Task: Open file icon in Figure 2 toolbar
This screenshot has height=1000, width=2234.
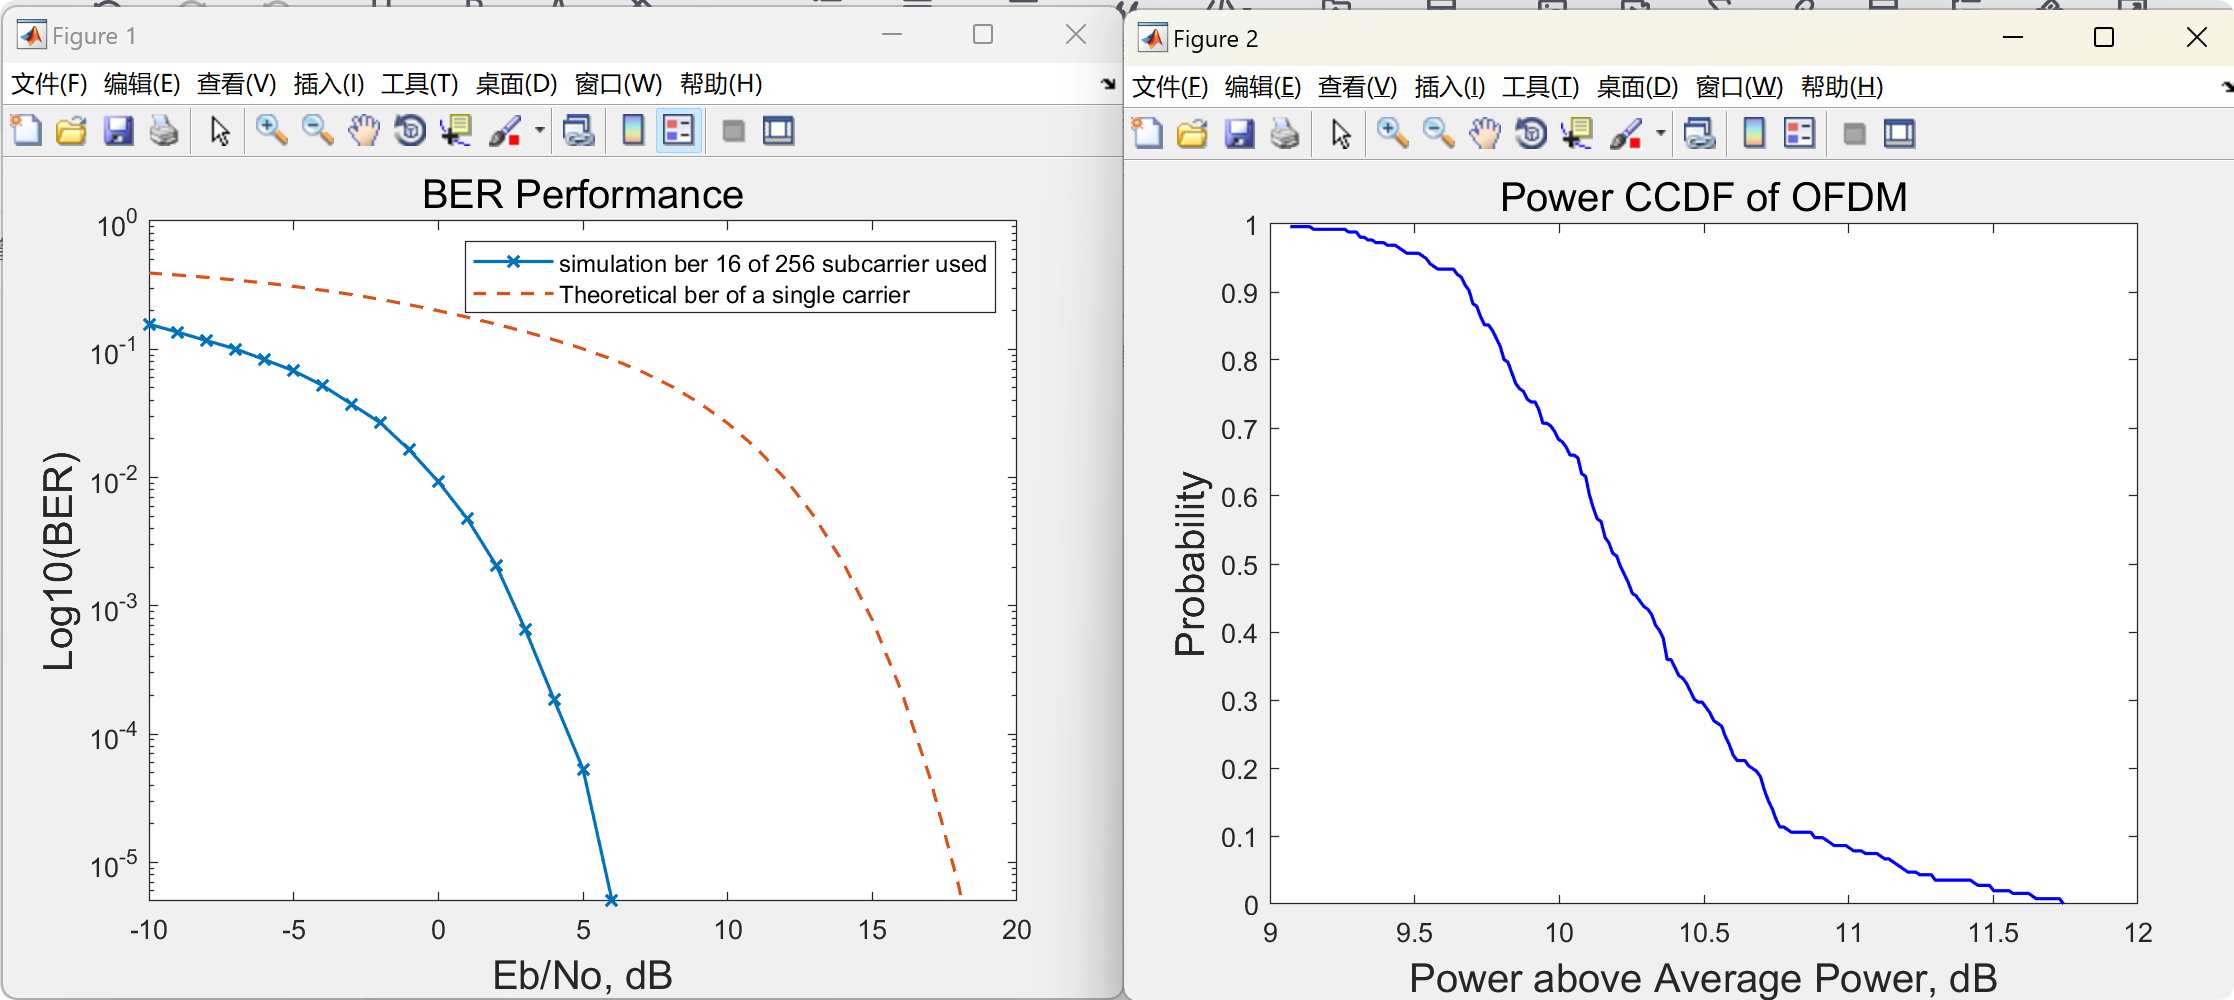Action: (1192, 134)
